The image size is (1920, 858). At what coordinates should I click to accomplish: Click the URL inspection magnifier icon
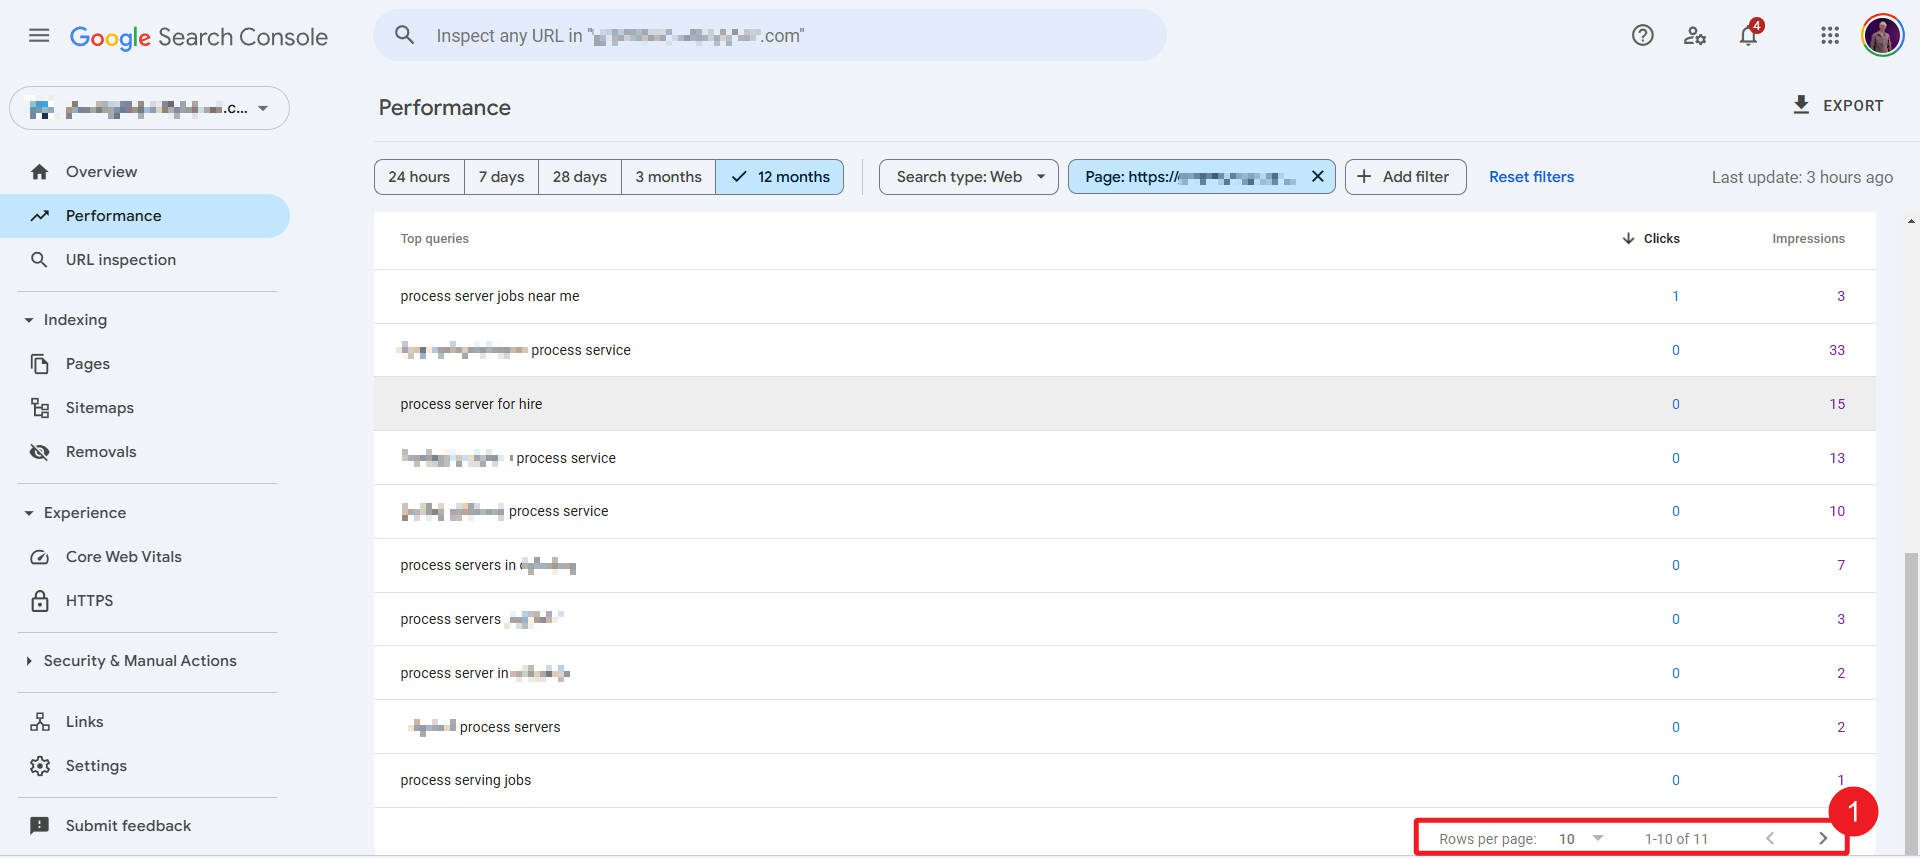pos(39,260)
